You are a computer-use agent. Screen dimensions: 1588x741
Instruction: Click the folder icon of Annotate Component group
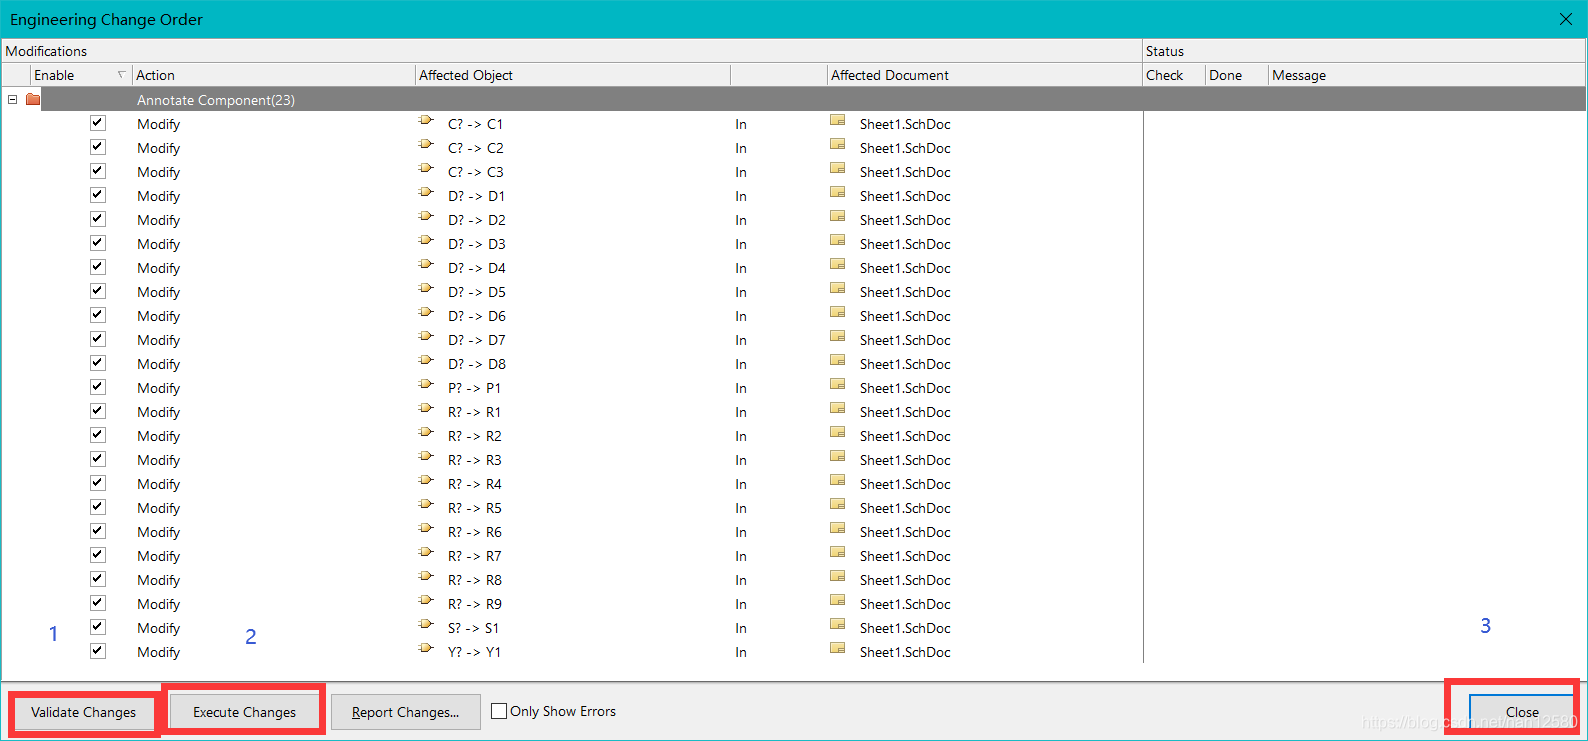33,99
